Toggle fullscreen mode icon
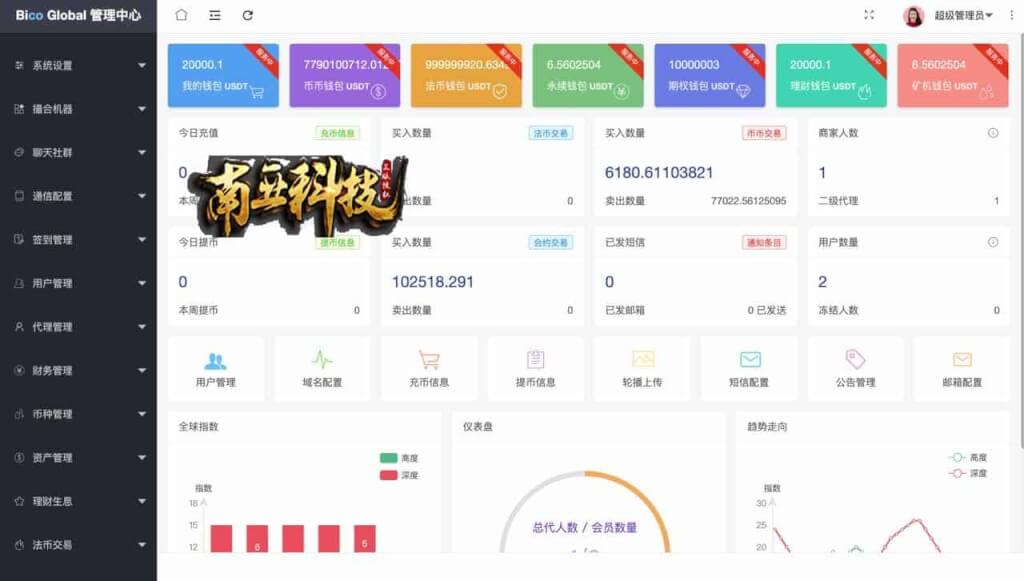 (x=869, y=15)
